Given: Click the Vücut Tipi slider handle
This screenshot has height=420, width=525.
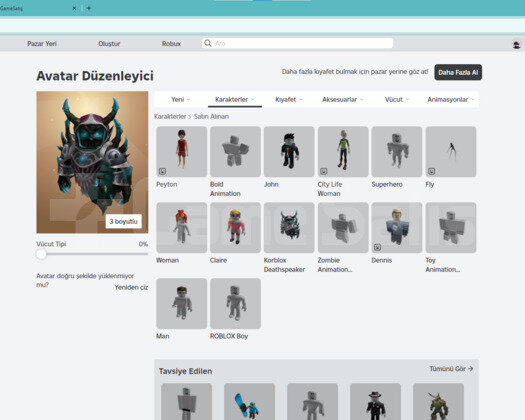Looking at the screenshot, I should (x=41, y=254).
